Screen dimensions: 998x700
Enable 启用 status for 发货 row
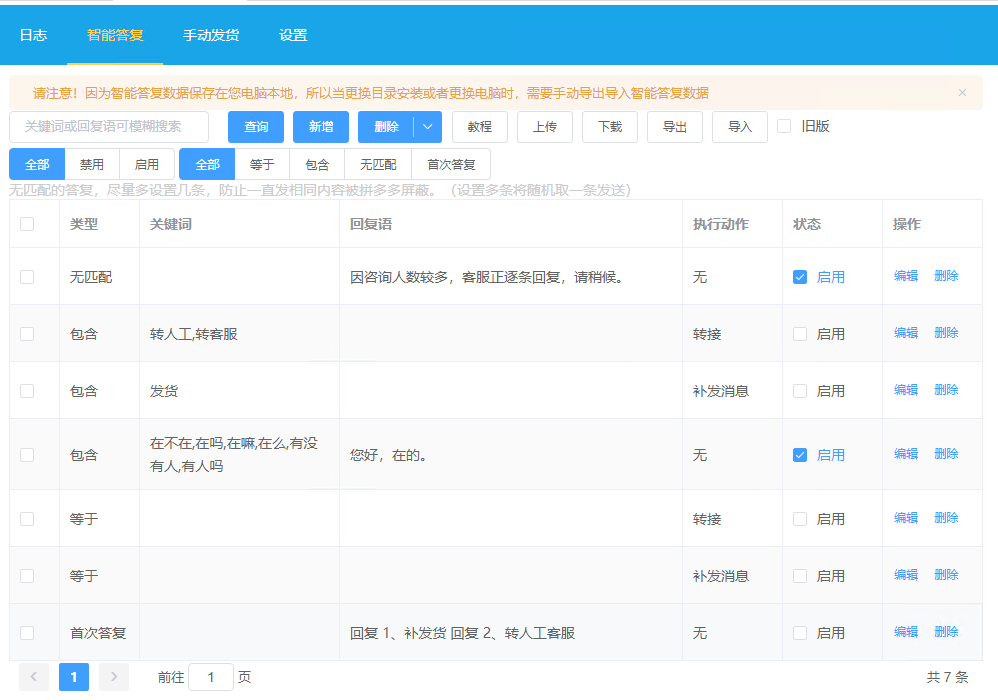point(800,391)
